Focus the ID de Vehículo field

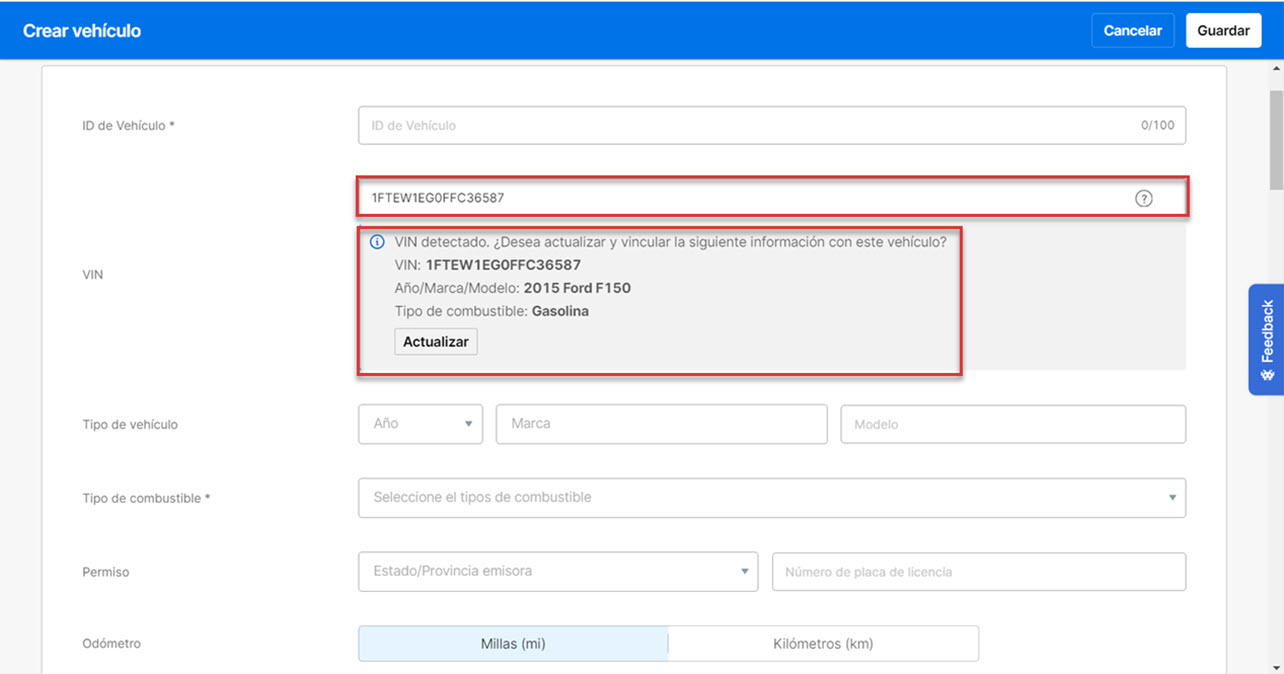(x=772, y=125)
